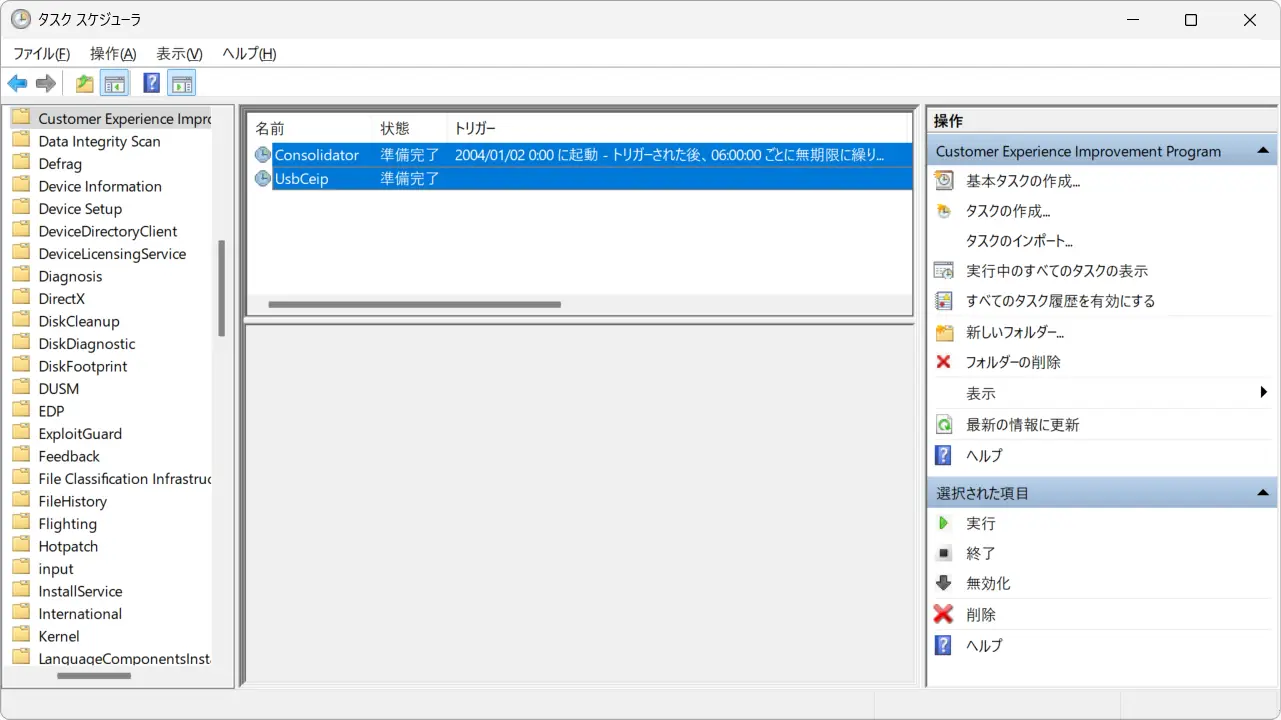Sort by the 状態 column header
This screenshot has height=720, width=1281.
408,128
